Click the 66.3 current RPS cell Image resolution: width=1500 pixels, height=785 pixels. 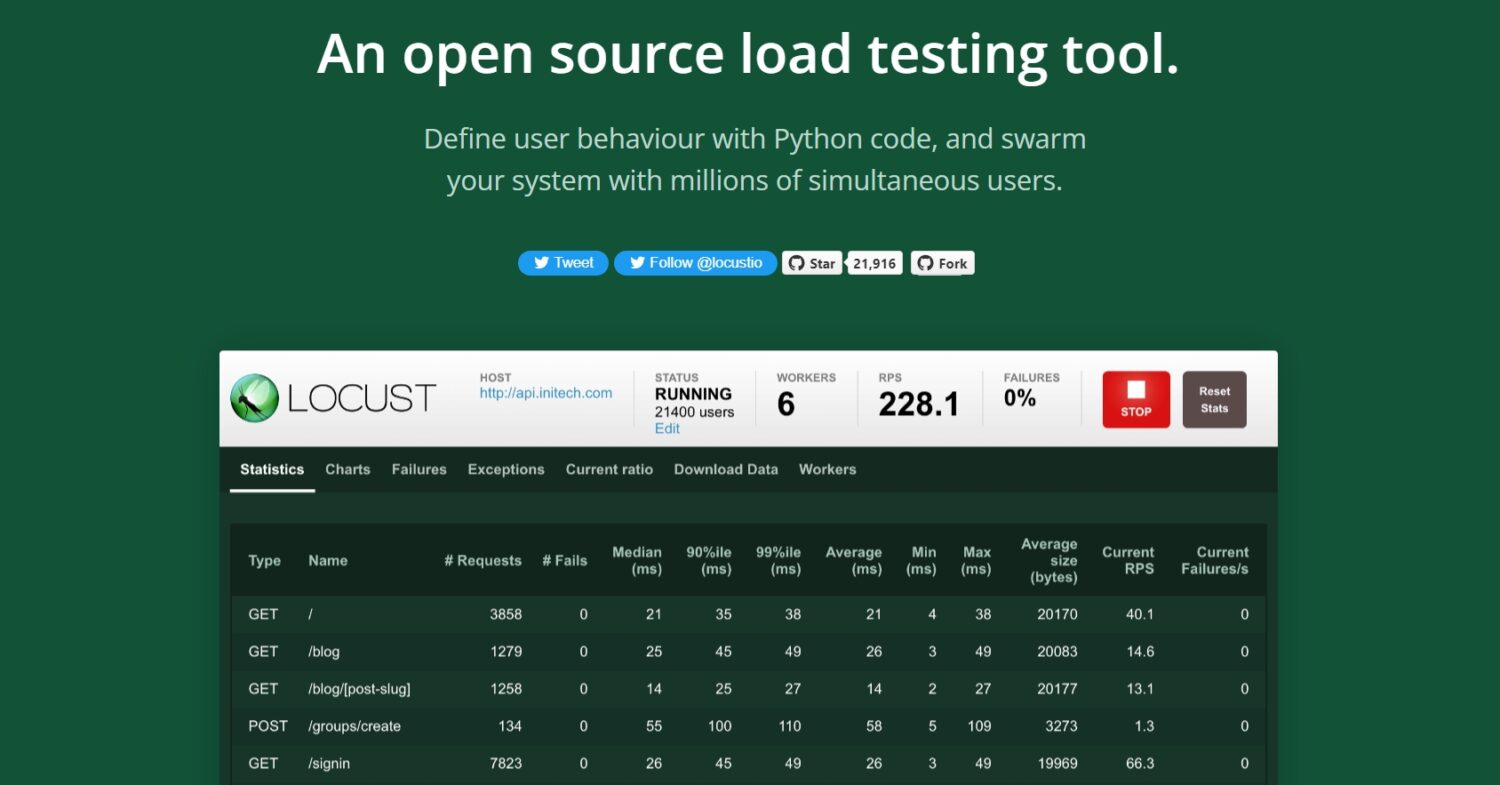[1140, 763]
